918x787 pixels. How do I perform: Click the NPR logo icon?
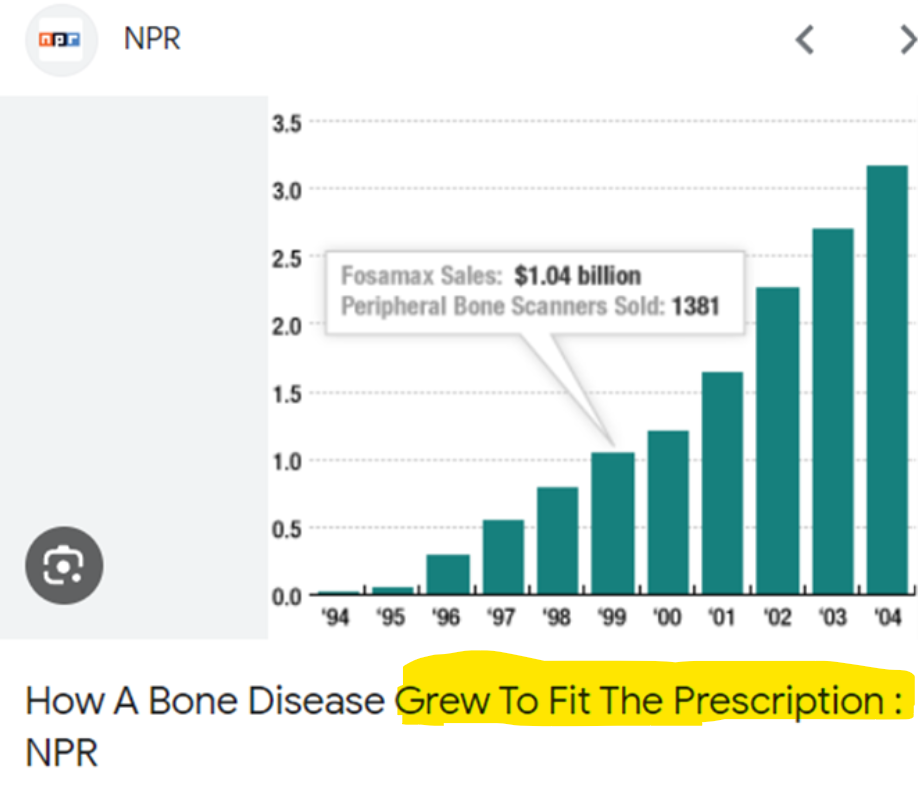pos(61,41)
